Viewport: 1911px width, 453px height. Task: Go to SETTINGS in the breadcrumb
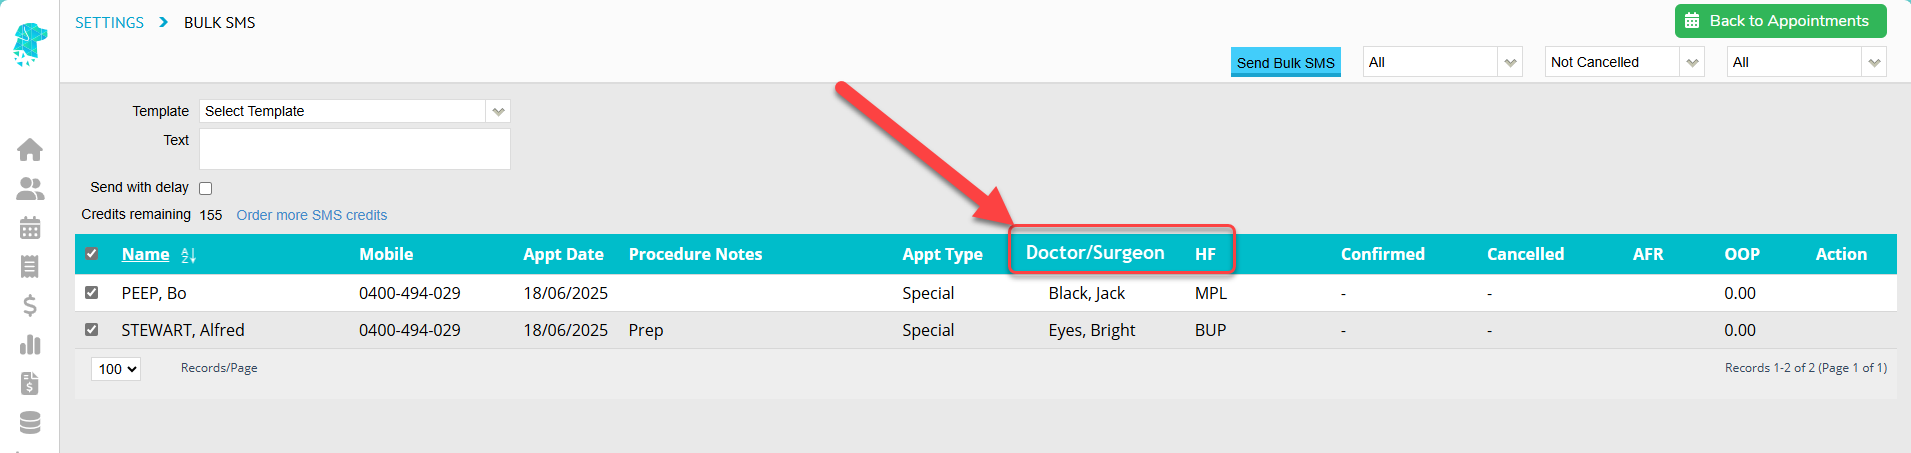click(109, 23)
